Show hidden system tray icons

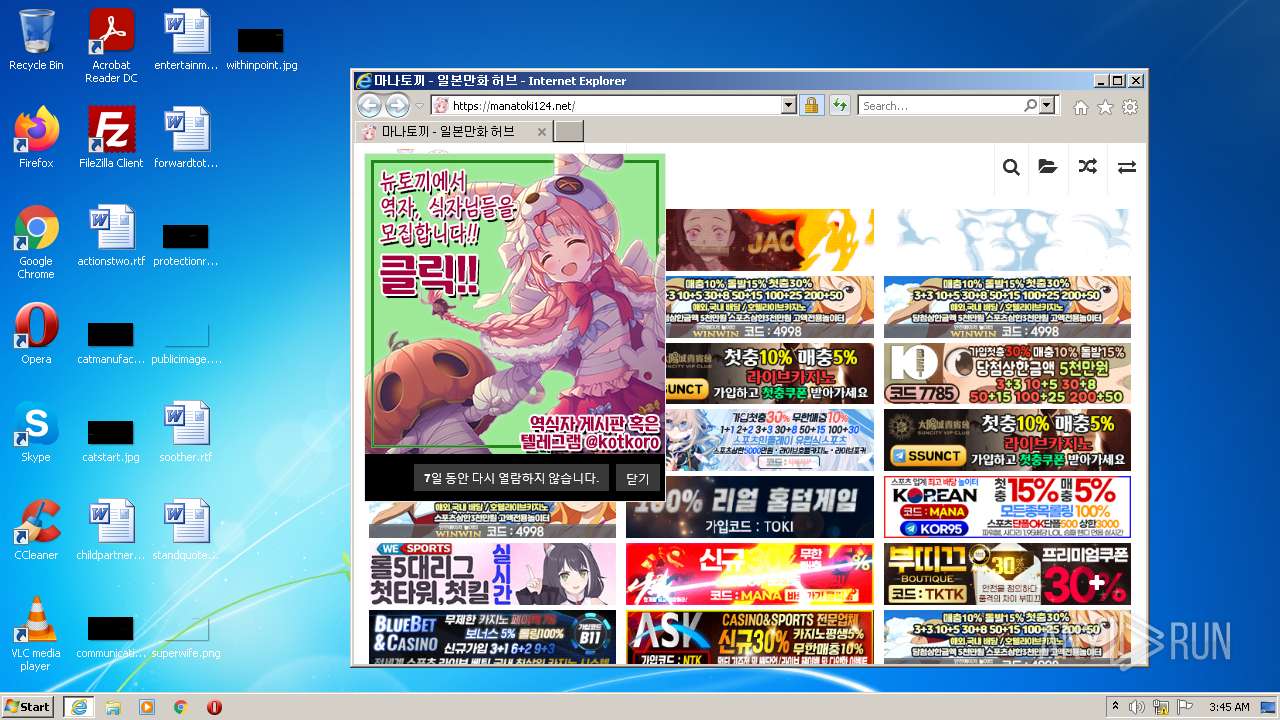pos(1115,707)
